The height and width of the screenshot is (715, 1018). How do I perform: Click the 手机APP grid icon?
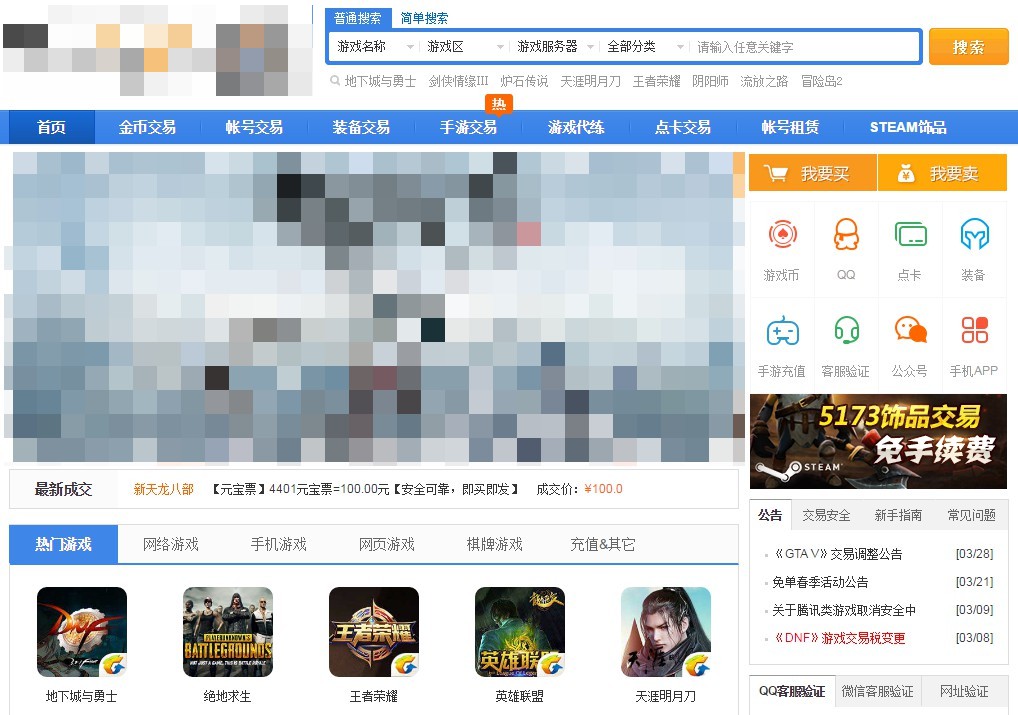[973, 331]
